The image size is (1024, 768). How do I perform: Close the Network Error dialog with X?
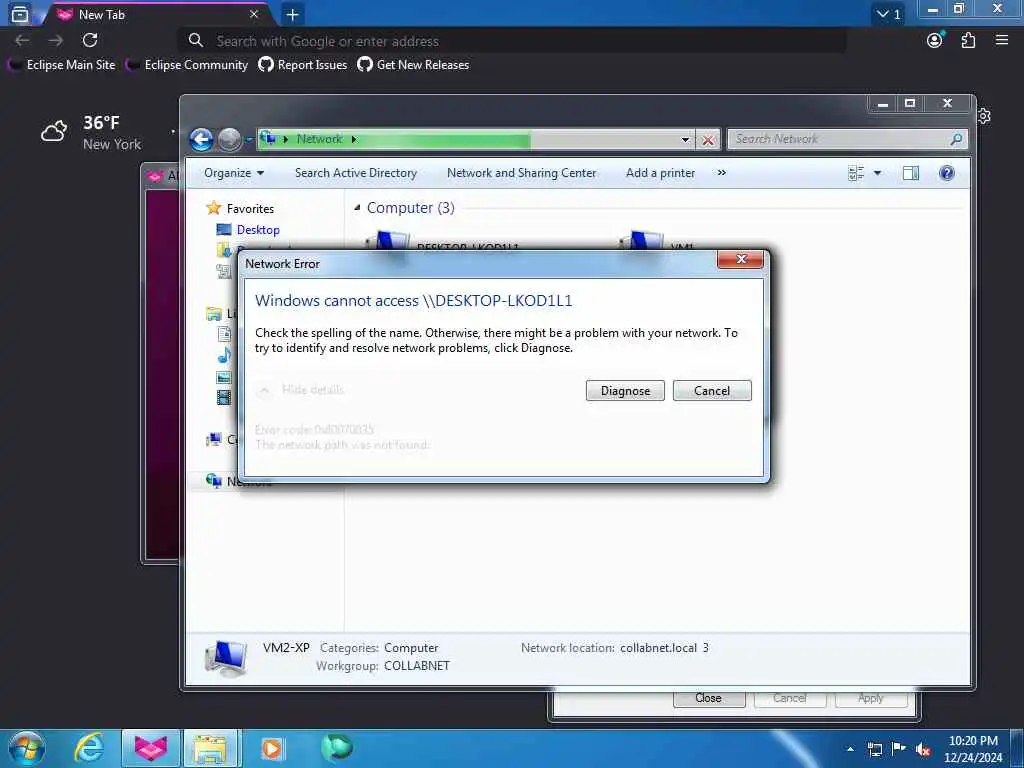coord(740,259)
